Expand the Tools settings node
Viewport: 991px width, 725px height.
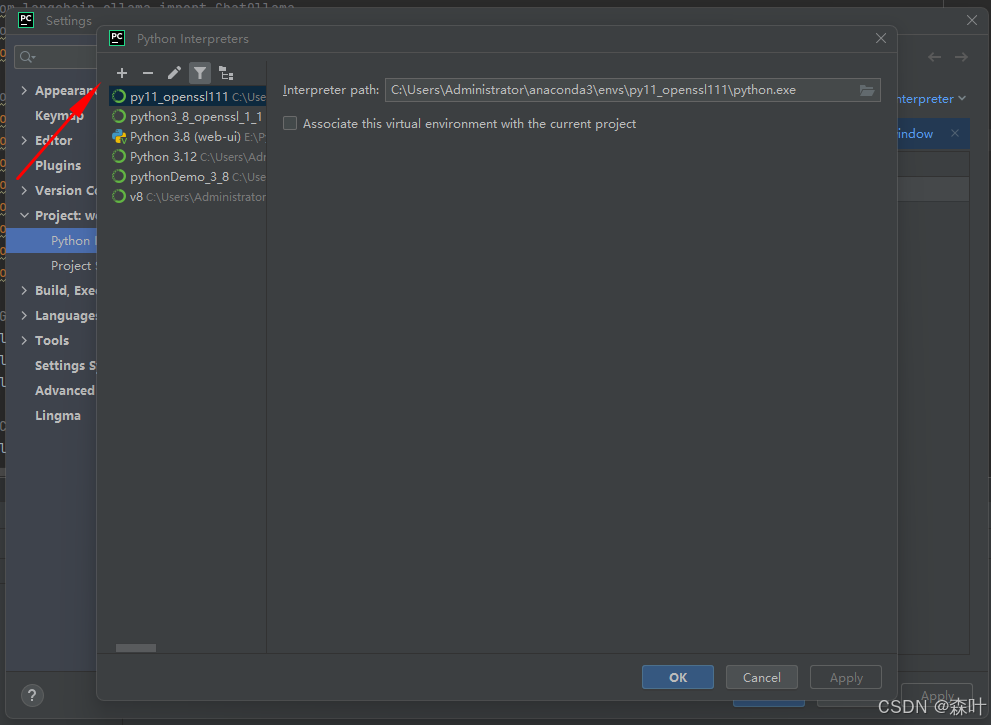click(24, 340)
